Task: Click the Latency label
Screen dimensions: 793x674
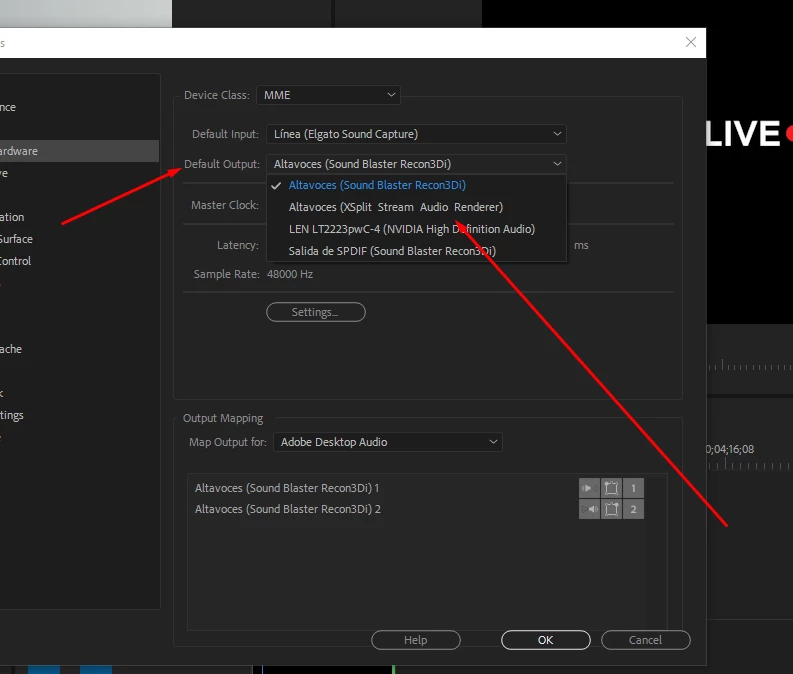Action: [238, 245]
